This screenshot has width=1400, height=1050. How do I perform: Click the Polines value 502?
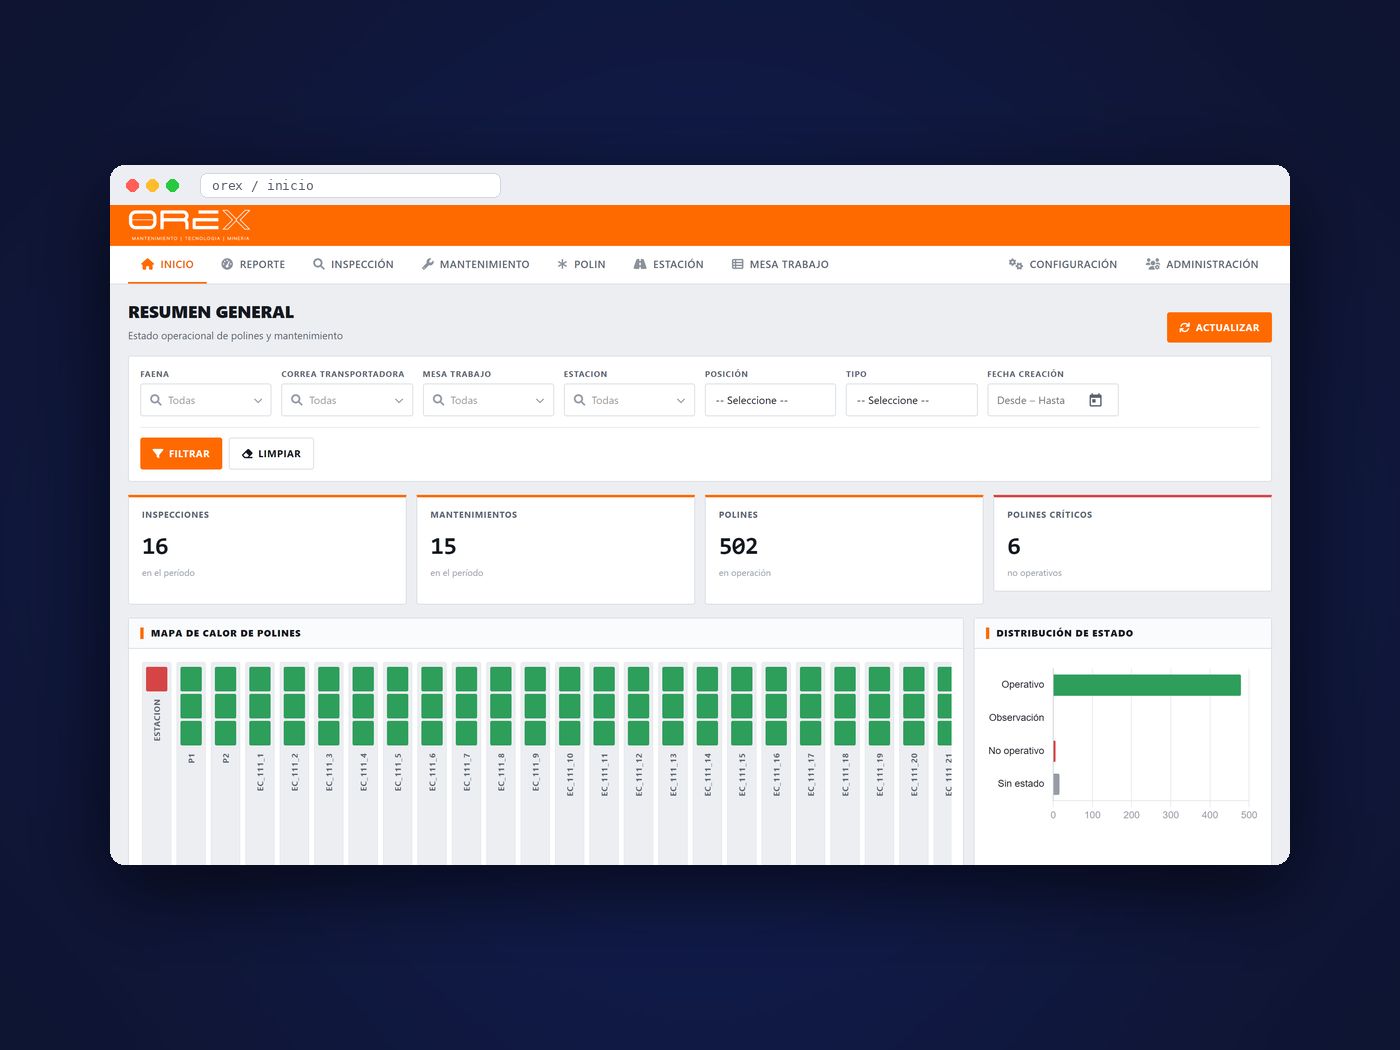tap(738, 546)
